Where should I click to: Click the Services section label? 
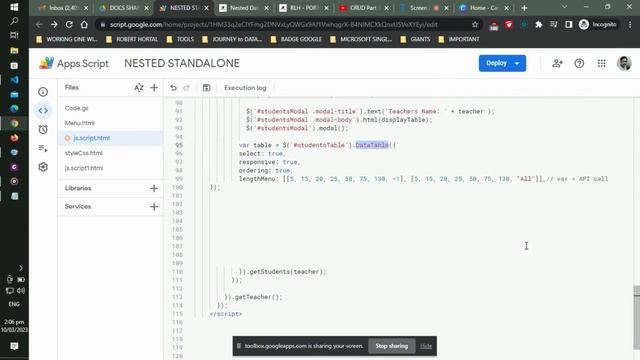78,207
